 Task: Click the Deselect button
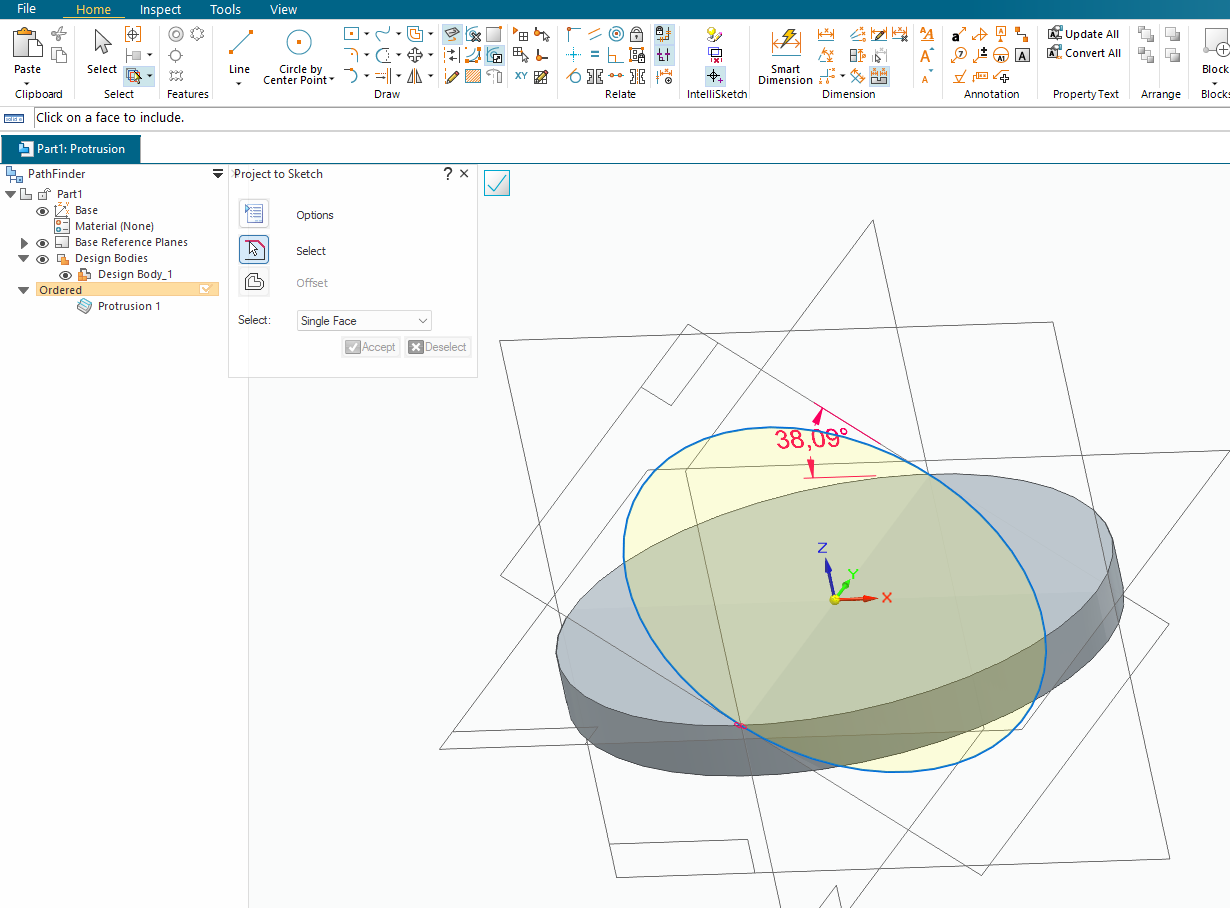click(x=437, y=347)
